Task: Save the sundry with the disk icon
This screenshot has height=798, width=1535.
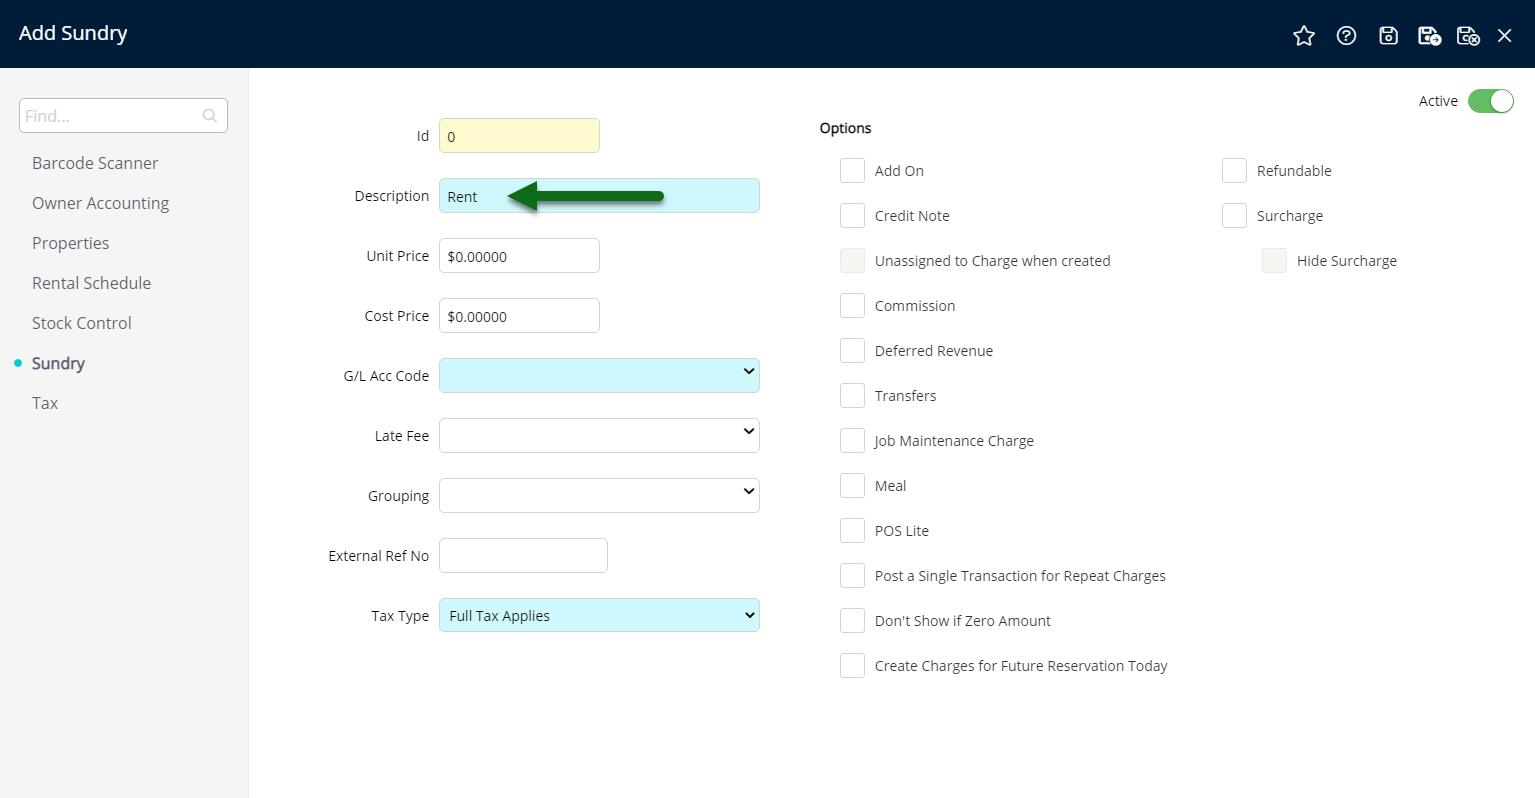Action: (x=1388, y=36)
